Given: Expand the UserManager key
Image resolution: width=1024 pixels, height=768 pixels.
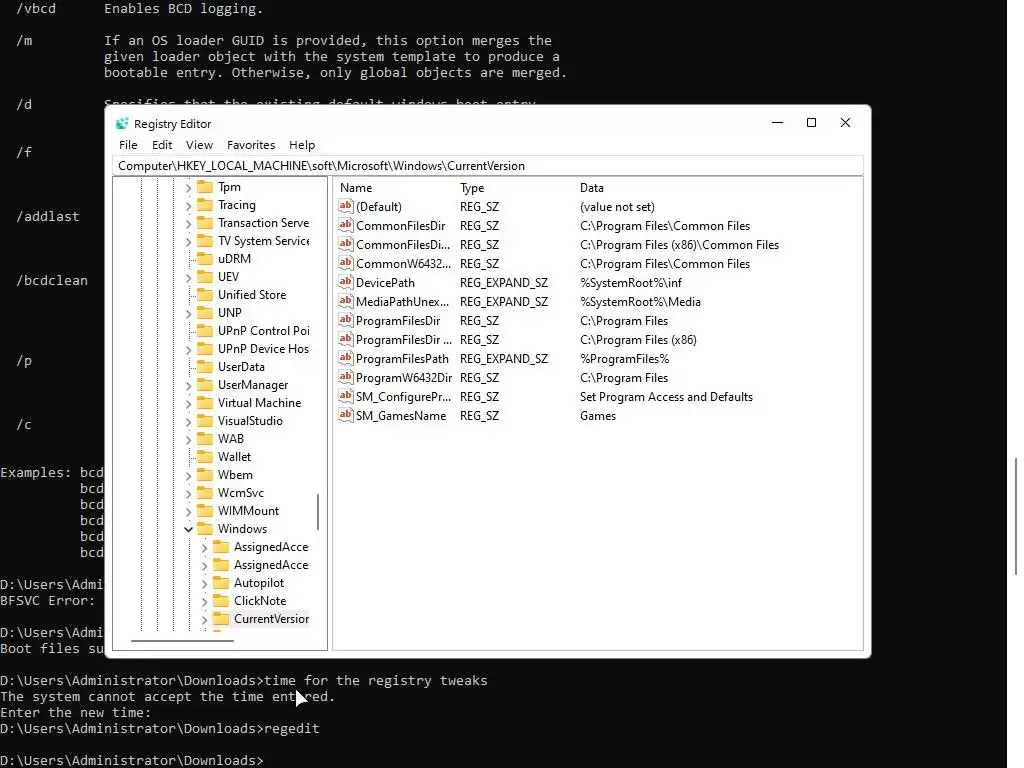Looking at the screenshot, I should tap(188, 385).
